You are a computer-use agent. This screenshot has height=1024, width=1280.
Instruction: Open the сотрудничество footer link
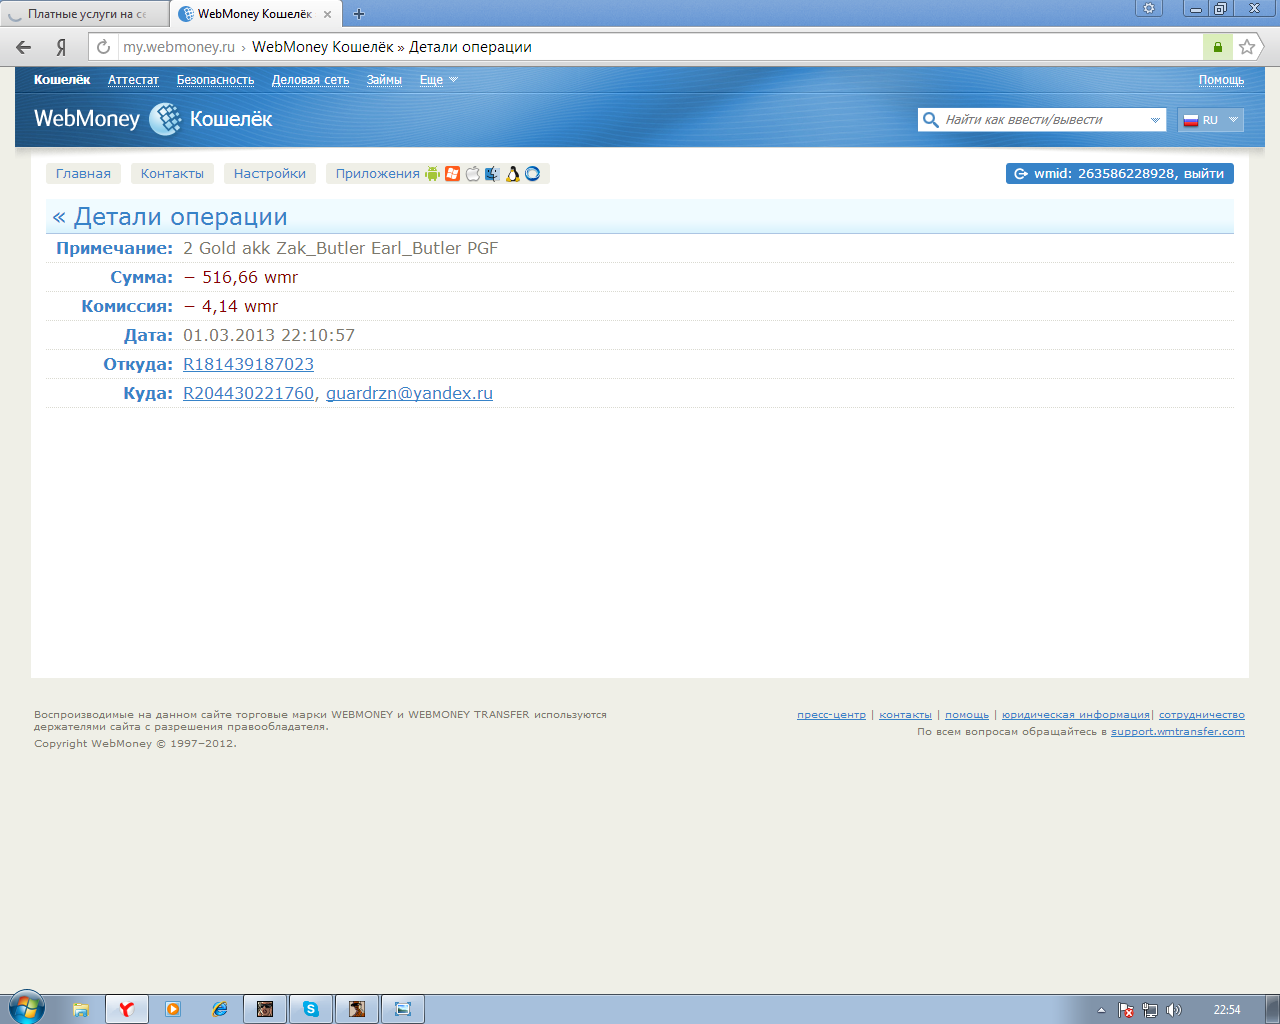tap(1202, 715)
